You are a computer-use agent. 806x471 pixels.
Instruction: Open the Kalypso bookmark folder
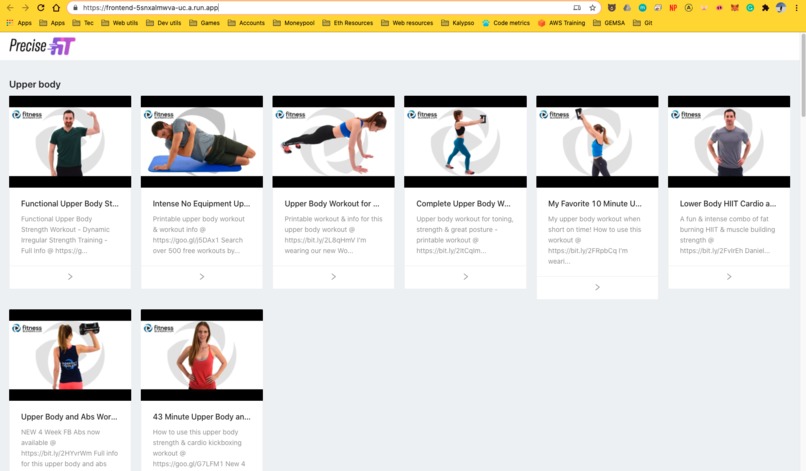458,23
